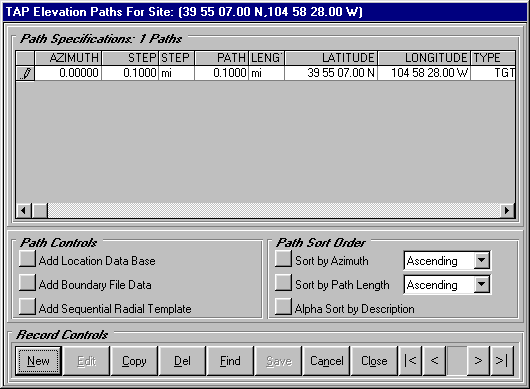This screenshot has width=530, height=389.
Task: Select the longitude cell 104 58 28.00 W
Action: point(424,73)
